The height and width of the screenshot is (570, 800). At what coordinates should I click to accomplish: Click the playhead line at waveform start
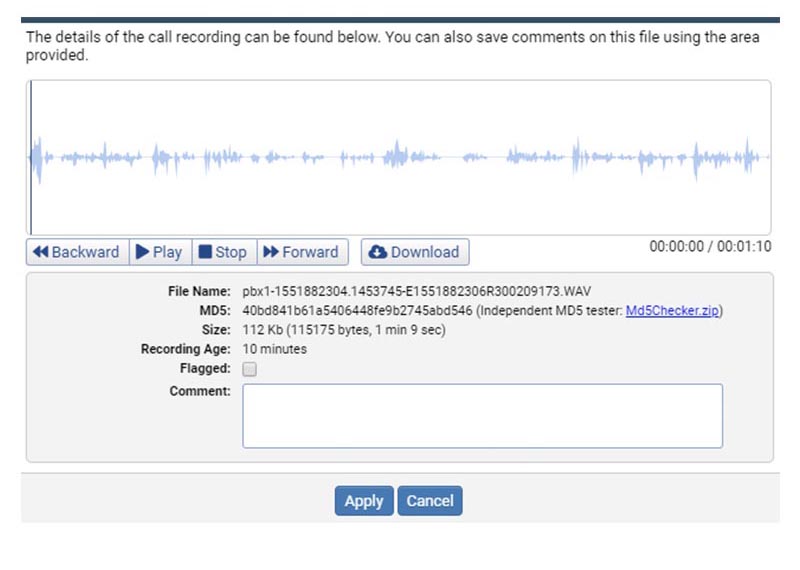(31, 157)
